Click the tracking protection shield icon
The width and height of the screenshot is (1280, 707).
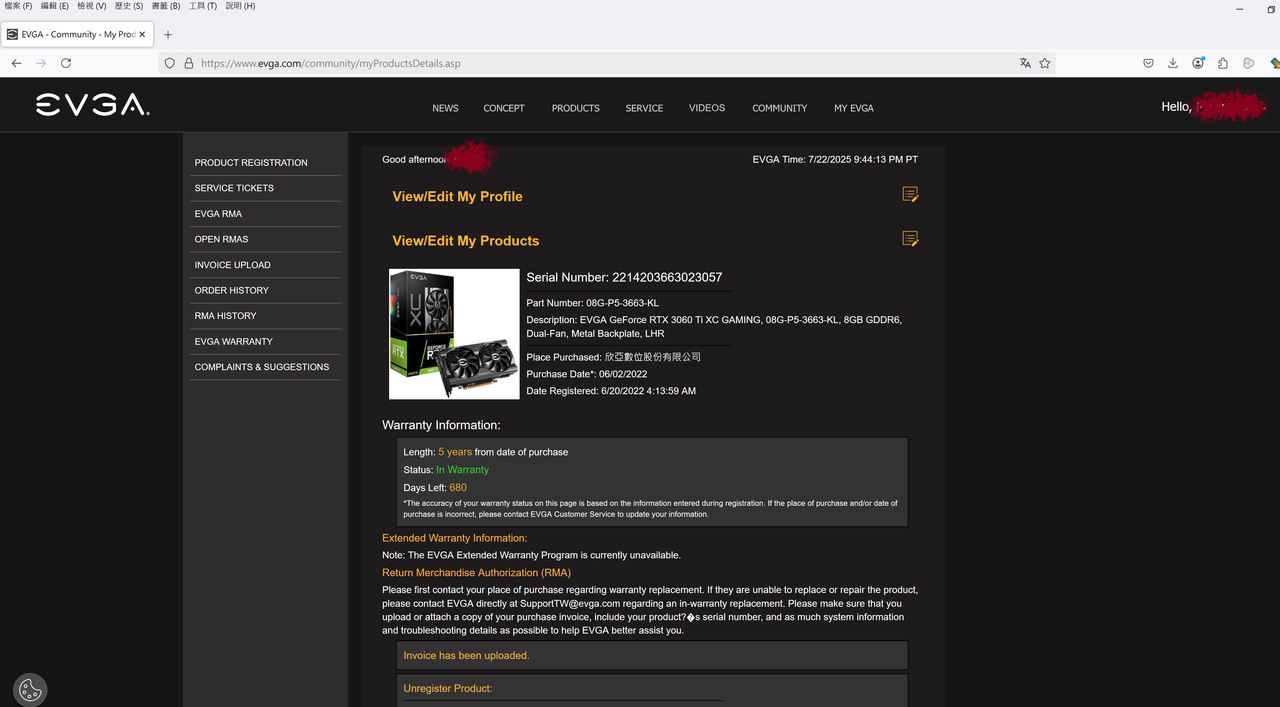(x=170, y=63)
